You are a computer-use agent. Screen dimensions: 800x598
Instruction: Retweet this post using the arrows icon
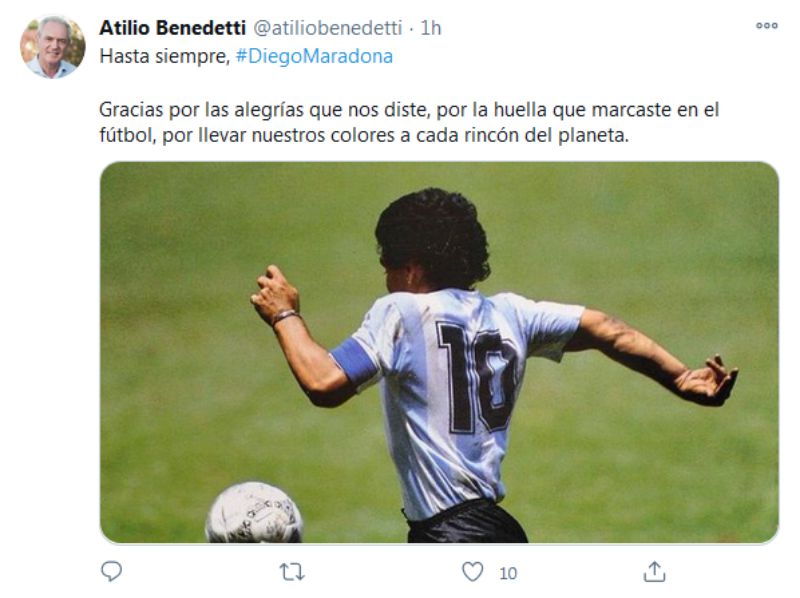292,572
